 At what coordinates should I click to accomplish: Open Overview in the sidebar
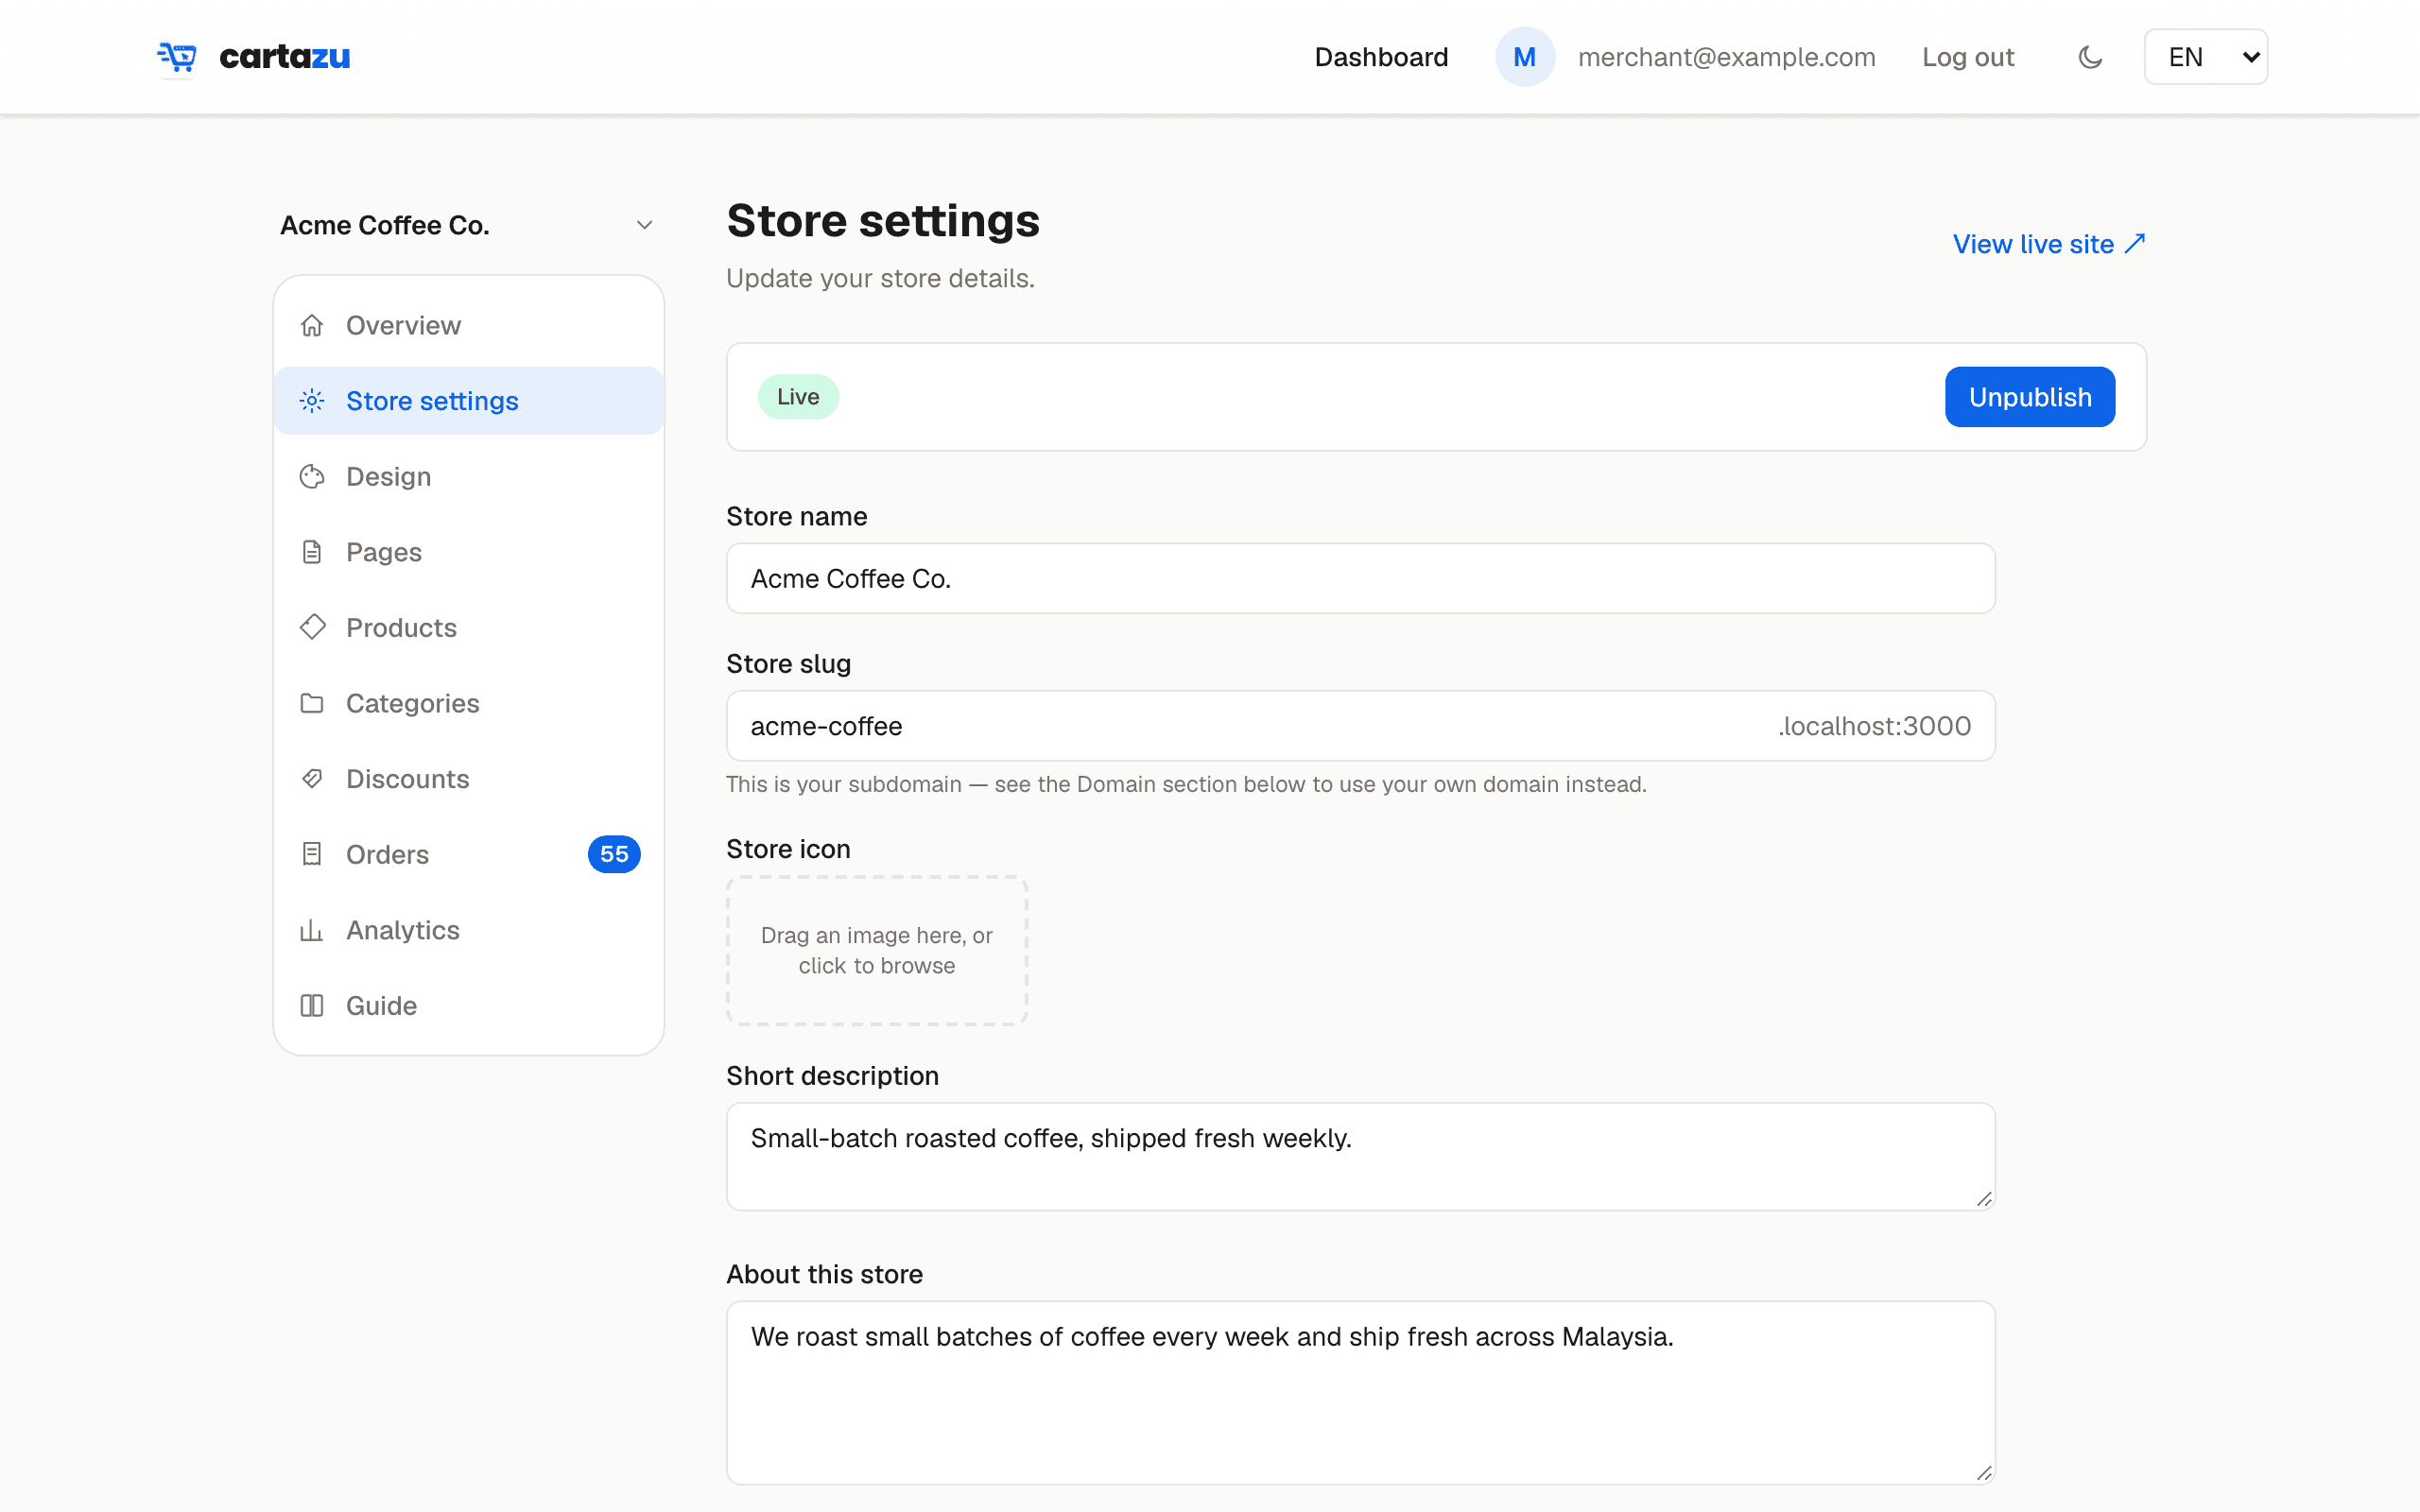pyautogui.click(x=469, y=326)
